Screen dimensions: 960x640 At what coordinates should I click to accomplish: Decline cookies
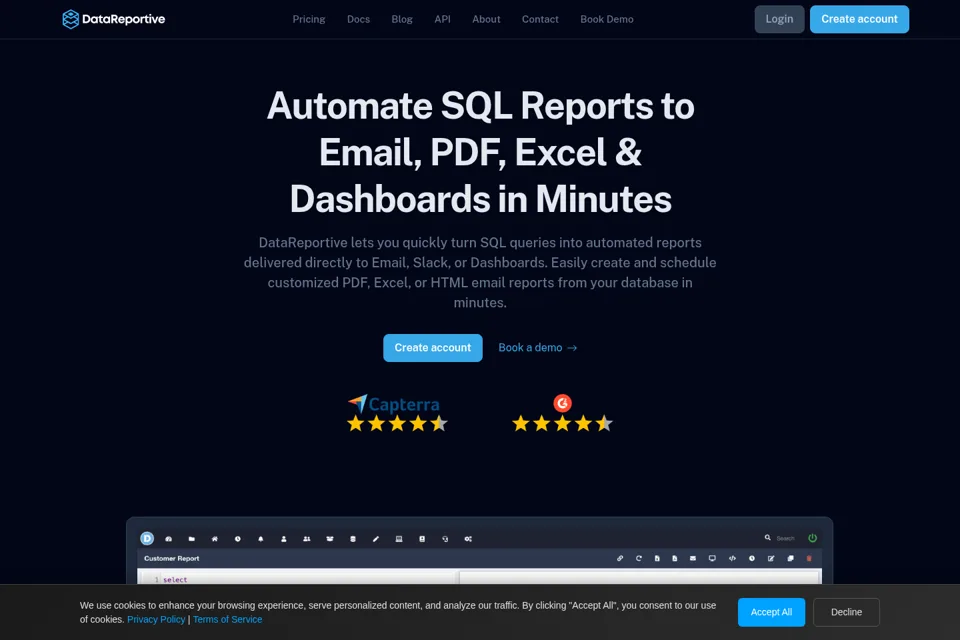click(846, 612)
